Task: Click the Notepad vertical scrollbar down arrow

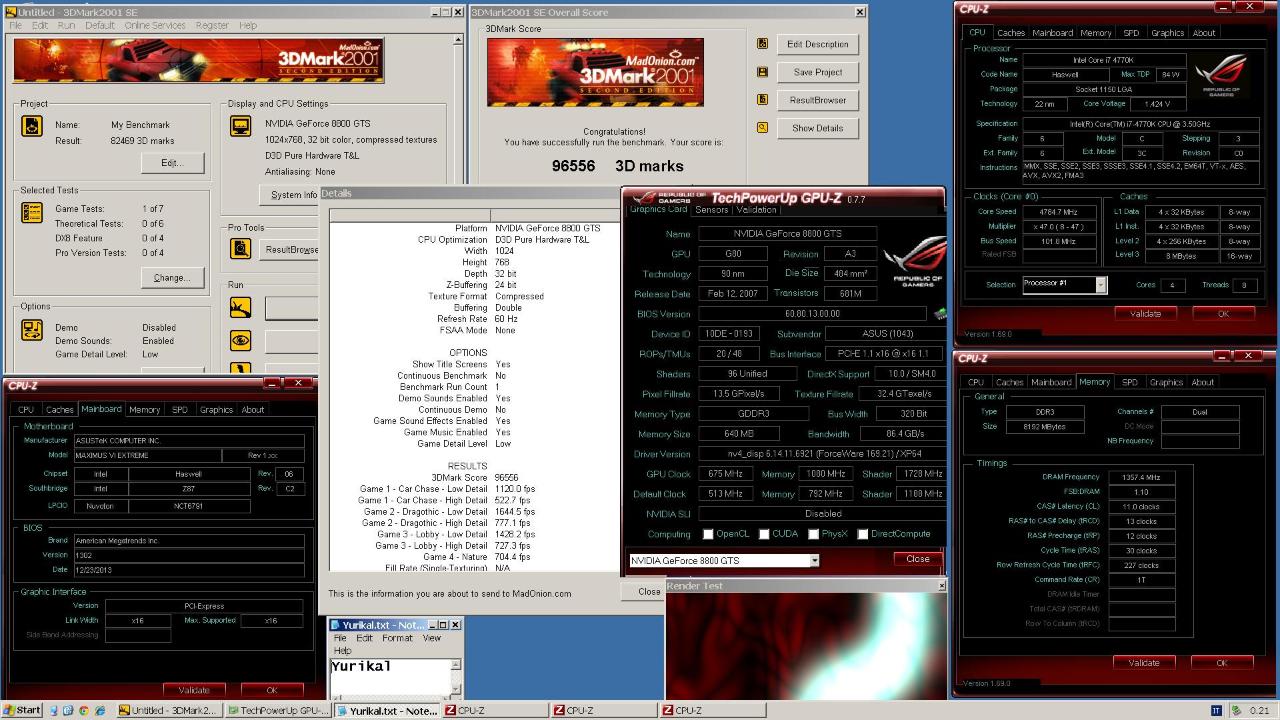Action: 456,691
